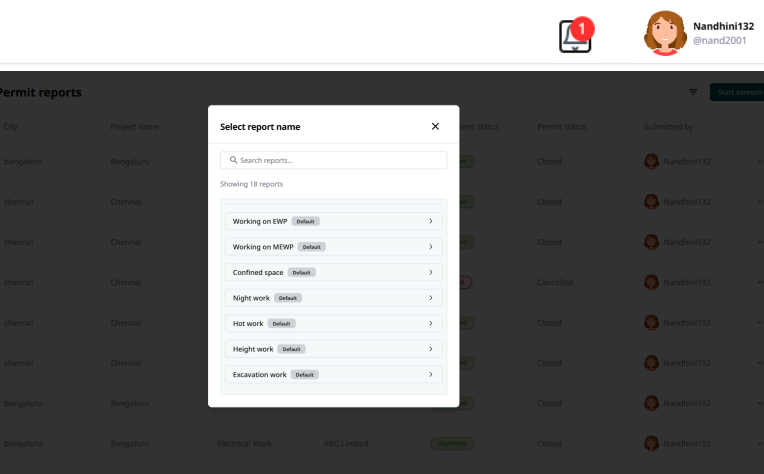Expand the Confined space chevron
The width and height of the screenshot is (764, 474).
pyautogui.click(x=430, y=272)
